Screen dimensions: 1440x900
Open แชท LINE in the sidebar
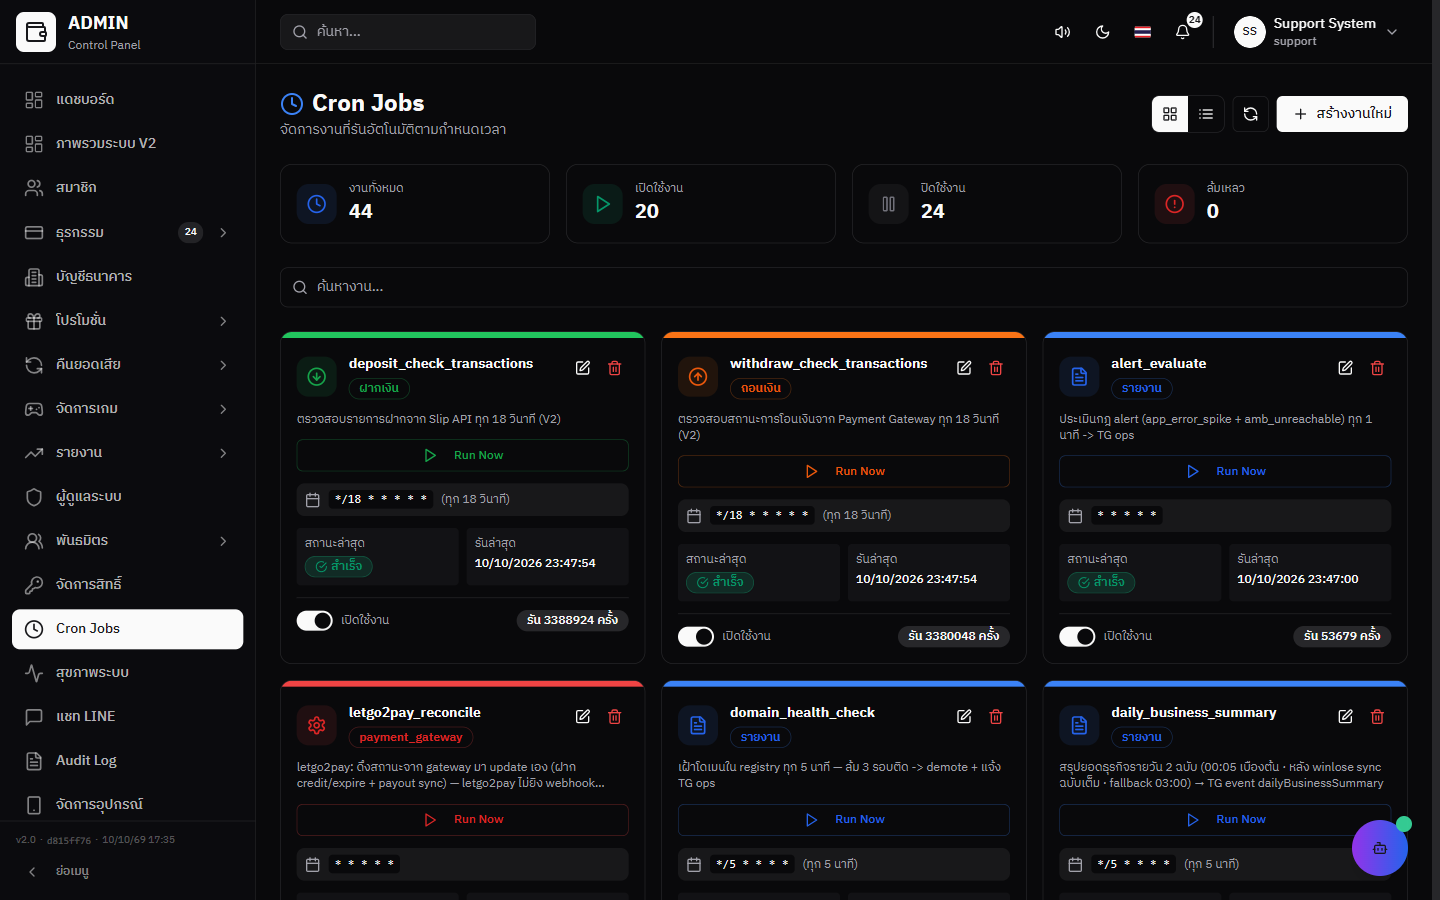tap(127, 716)
